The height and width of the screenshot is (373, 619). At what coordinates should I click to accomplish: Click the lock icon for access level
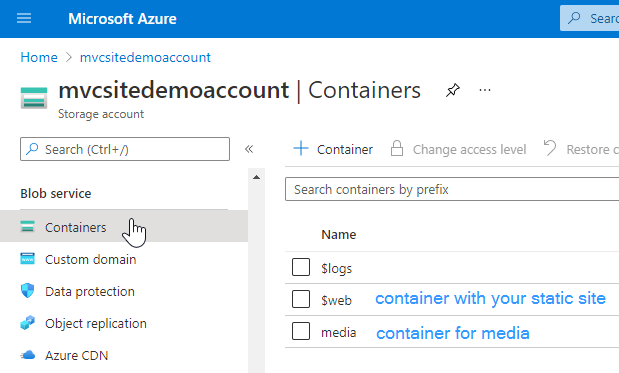point(397,148)
